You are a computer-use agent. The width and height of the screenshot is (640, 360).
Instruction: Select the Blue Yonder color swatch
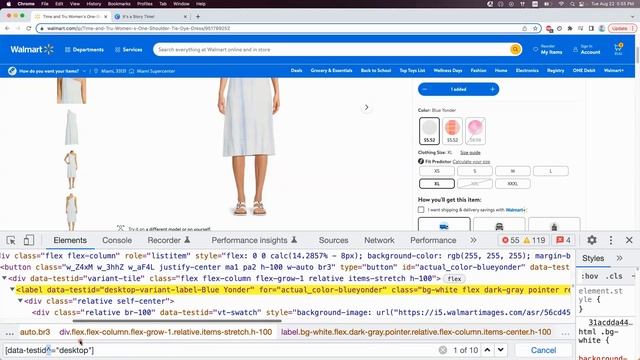pos(429,131)
